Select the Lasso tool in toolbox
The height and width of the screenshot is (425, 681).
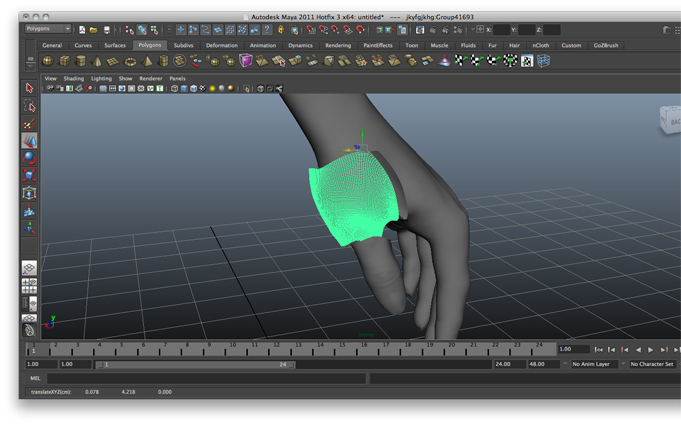pos(29,106)
